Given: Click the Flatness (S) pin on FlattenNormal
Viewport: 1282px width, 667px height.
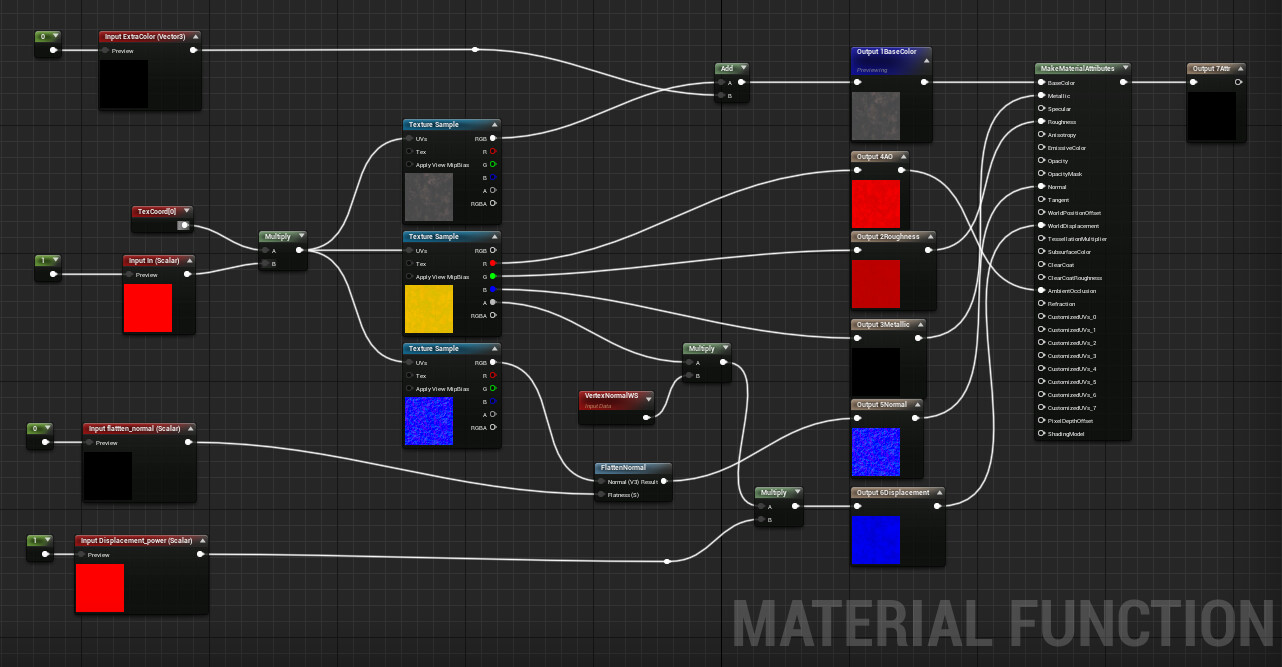Looking at the screenshot, I should [600, 494].
